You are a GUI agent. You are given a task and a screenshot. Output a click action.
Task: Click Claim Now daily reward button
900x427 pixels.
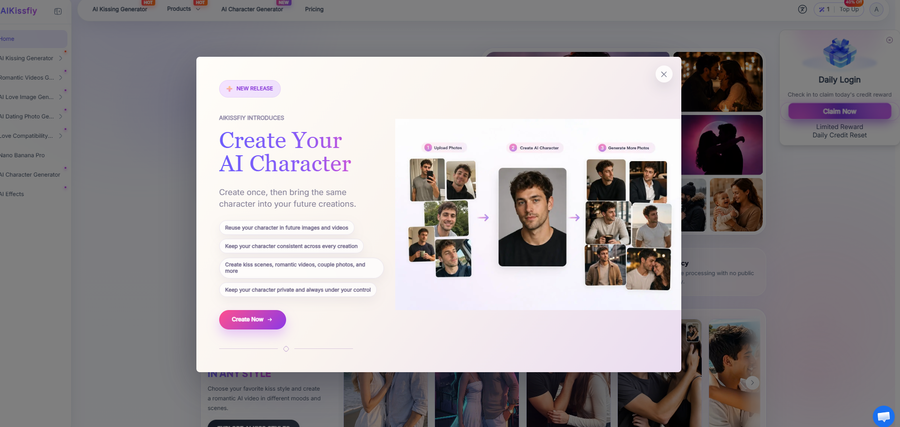tap(839, 111)
